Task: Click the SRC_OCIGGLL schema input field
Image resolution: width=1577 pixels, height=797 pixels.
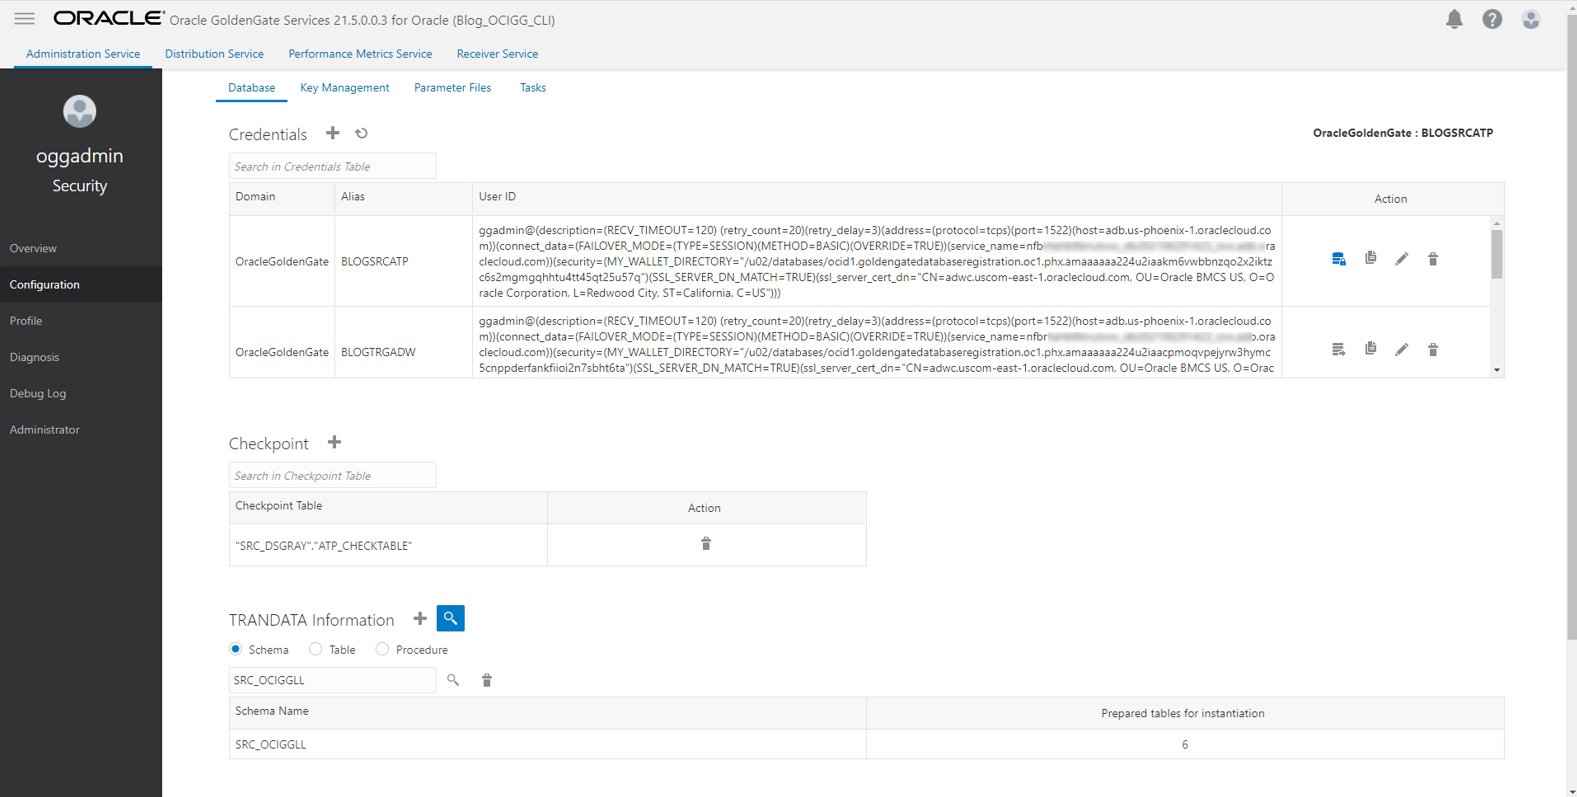Action: 333,680
